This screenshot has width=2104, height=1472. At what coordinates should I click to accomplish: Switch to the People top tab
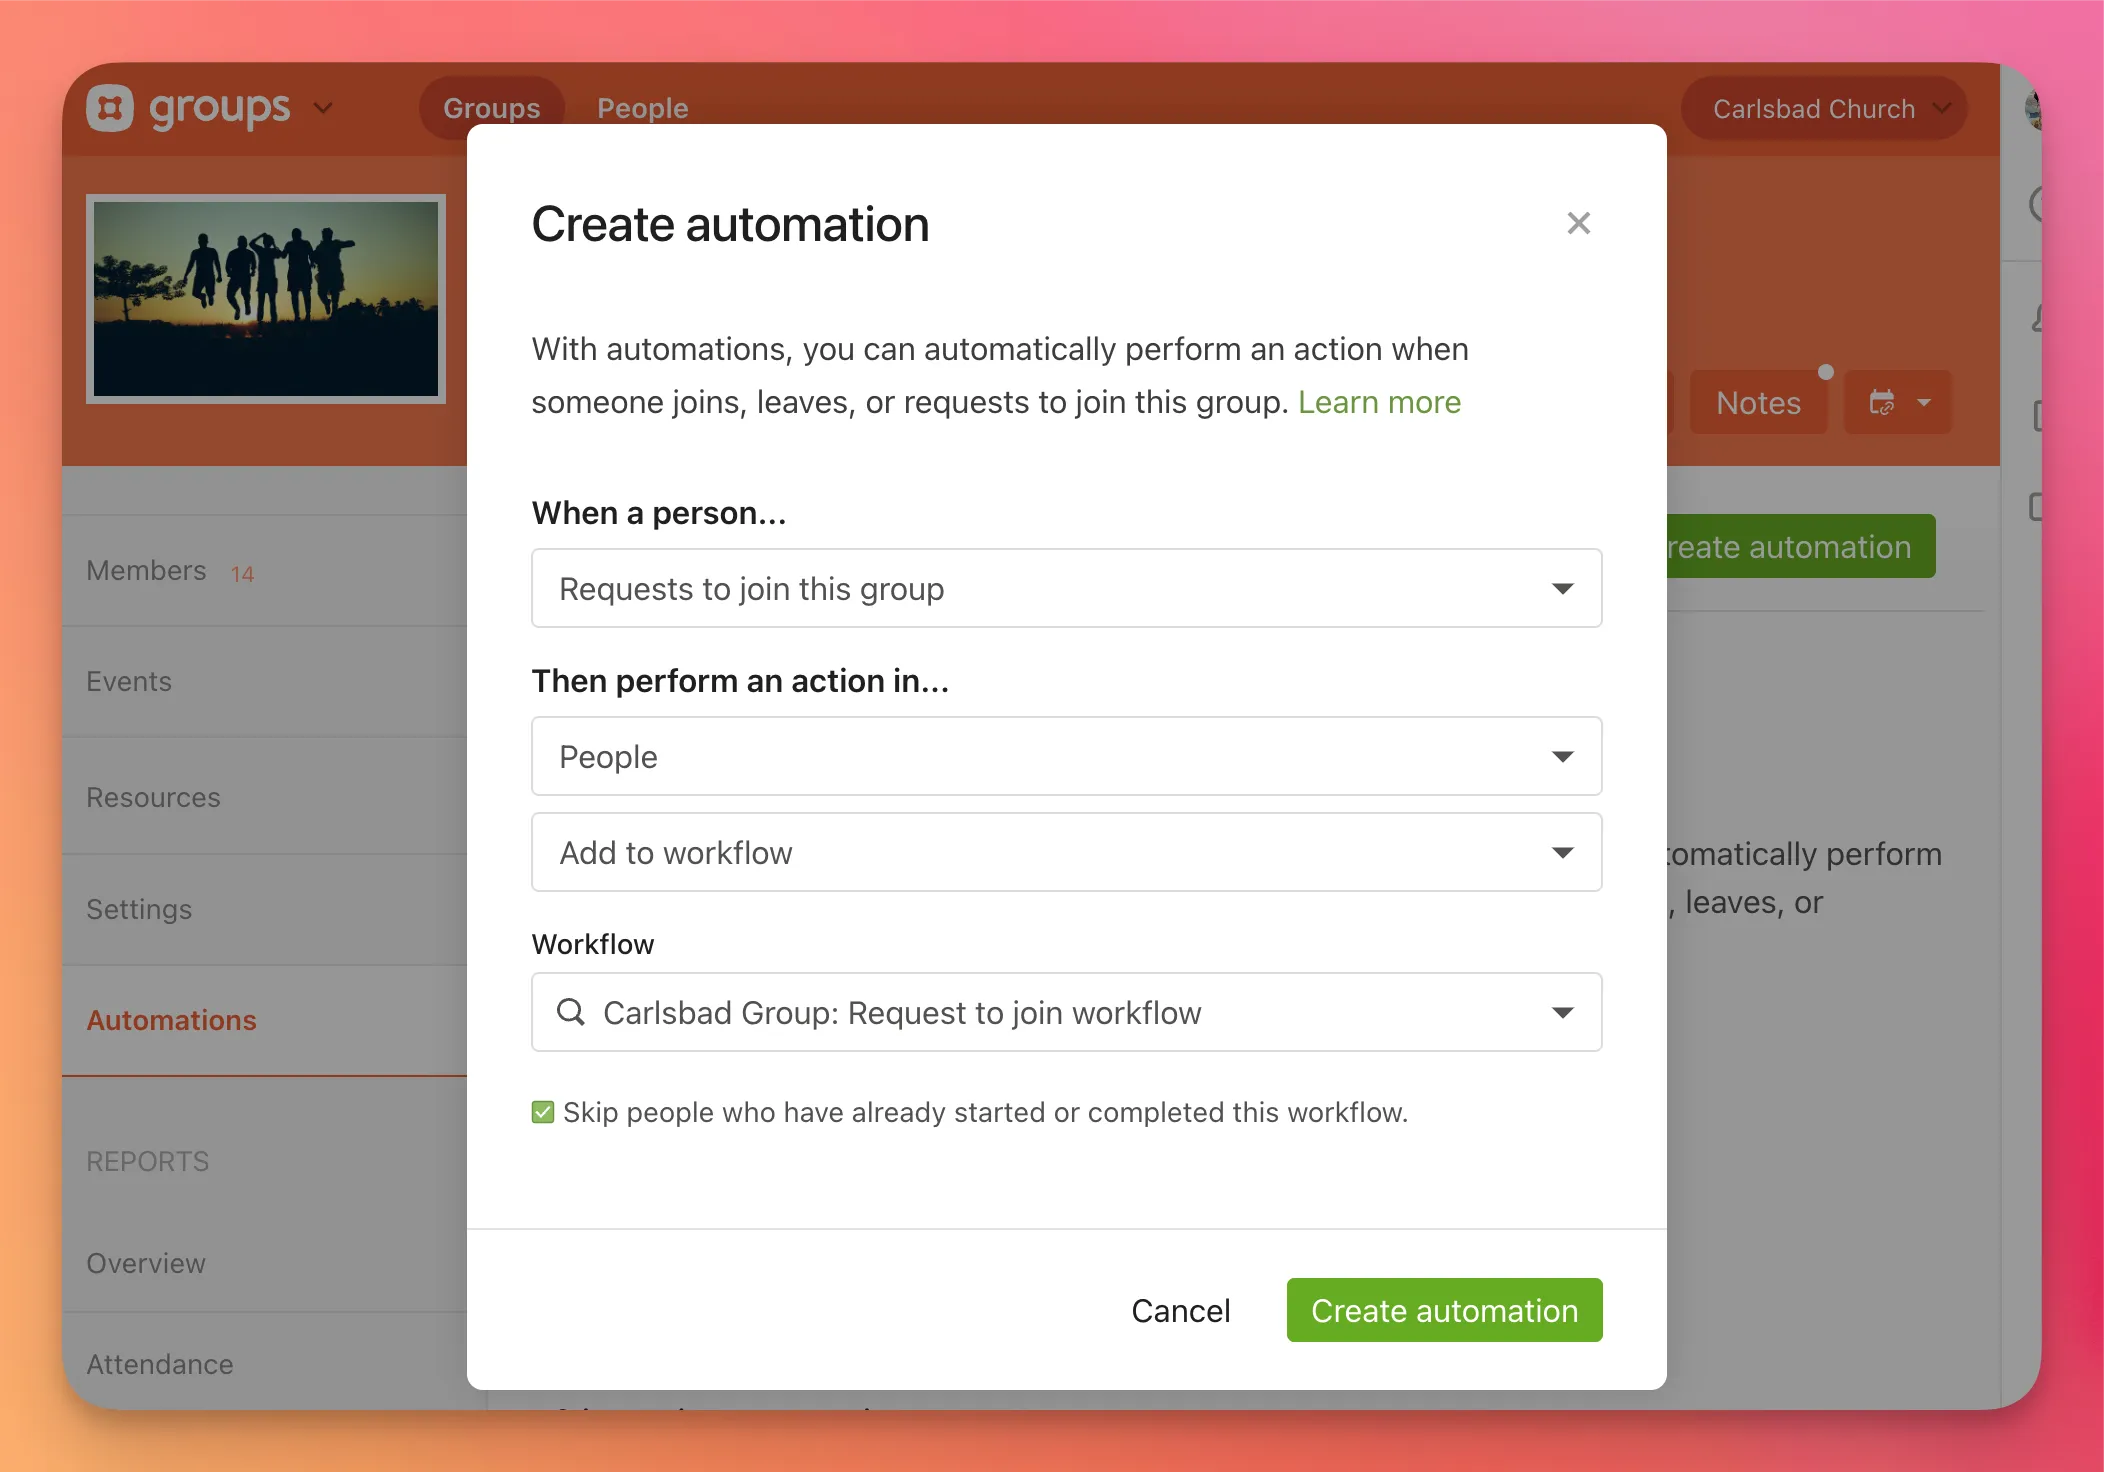tap(642, 108)
